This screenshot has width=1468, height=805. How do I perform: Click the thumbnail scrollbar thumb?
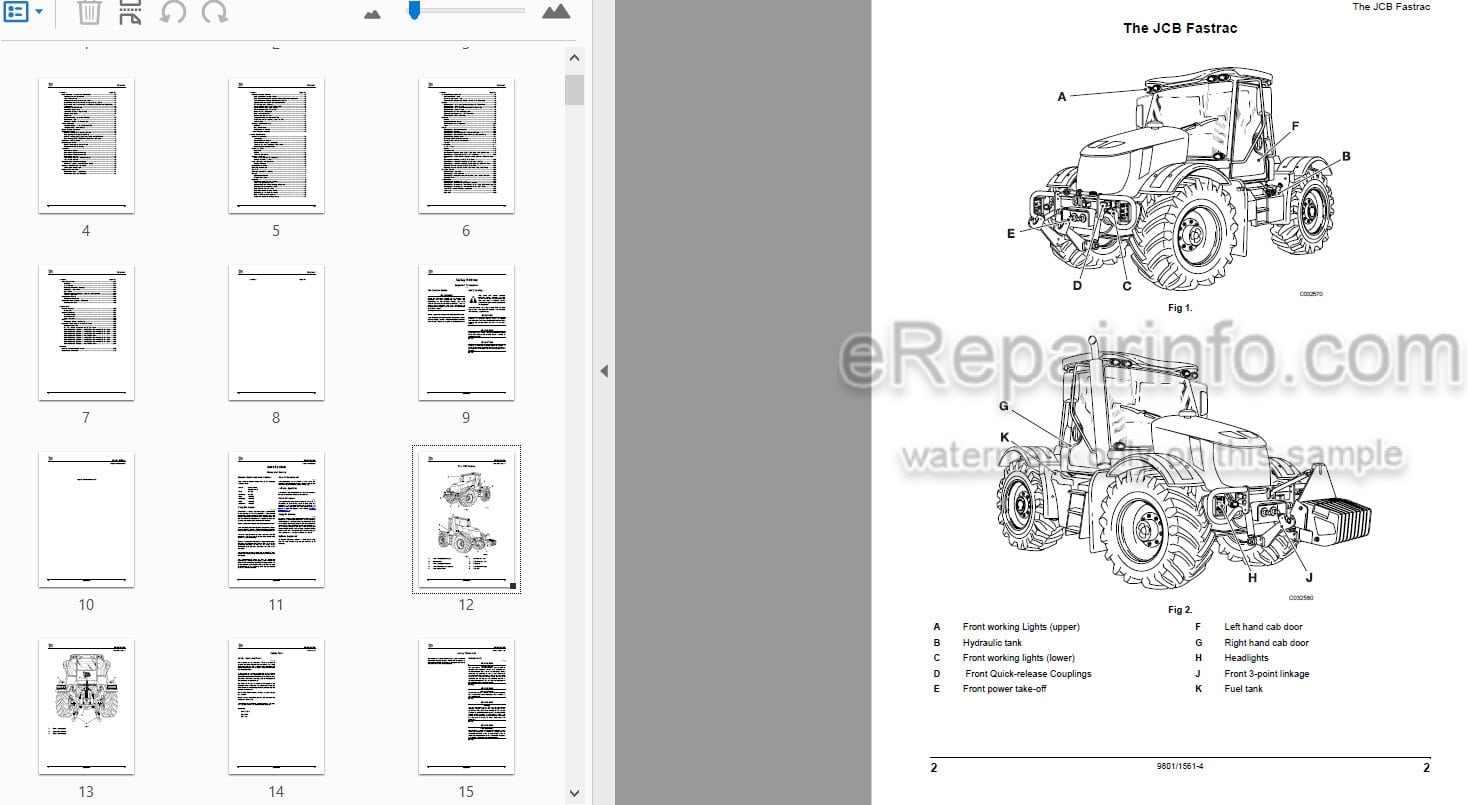574,89
